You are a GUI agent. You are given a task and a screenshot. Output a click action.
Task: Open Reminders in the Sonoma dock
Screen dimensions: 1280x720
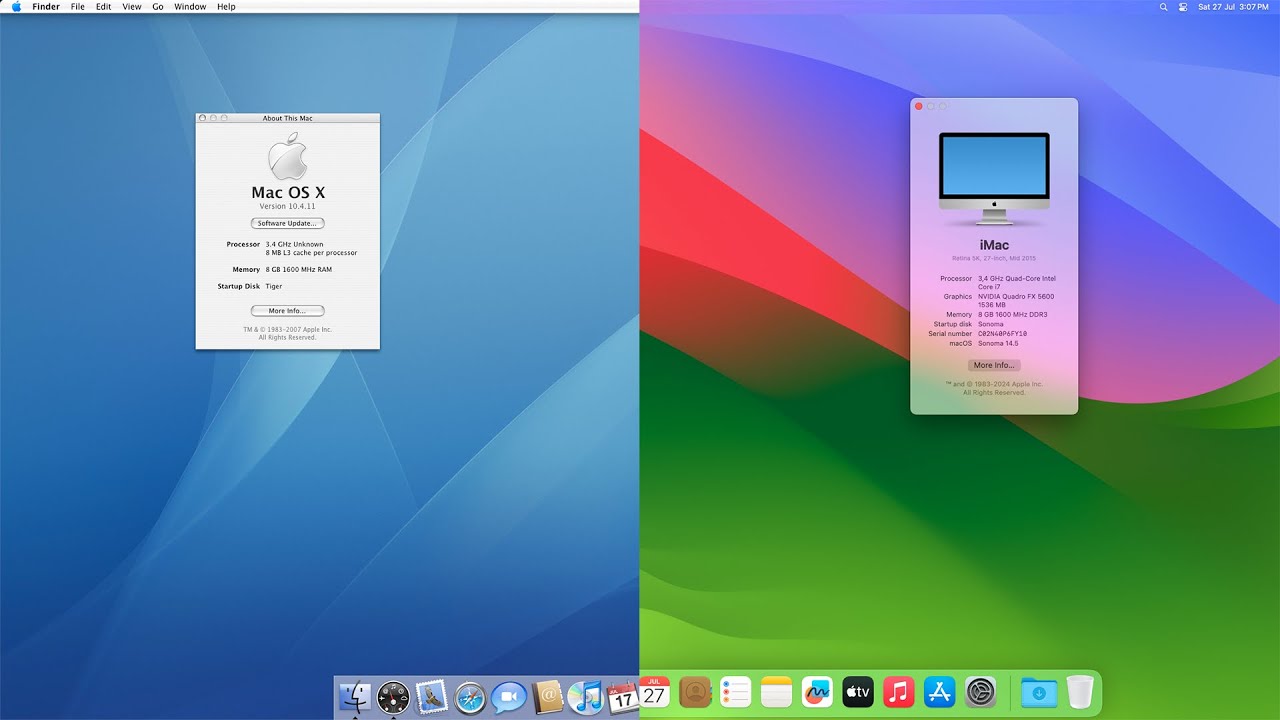pyautogui.click(x=736, y=692)
